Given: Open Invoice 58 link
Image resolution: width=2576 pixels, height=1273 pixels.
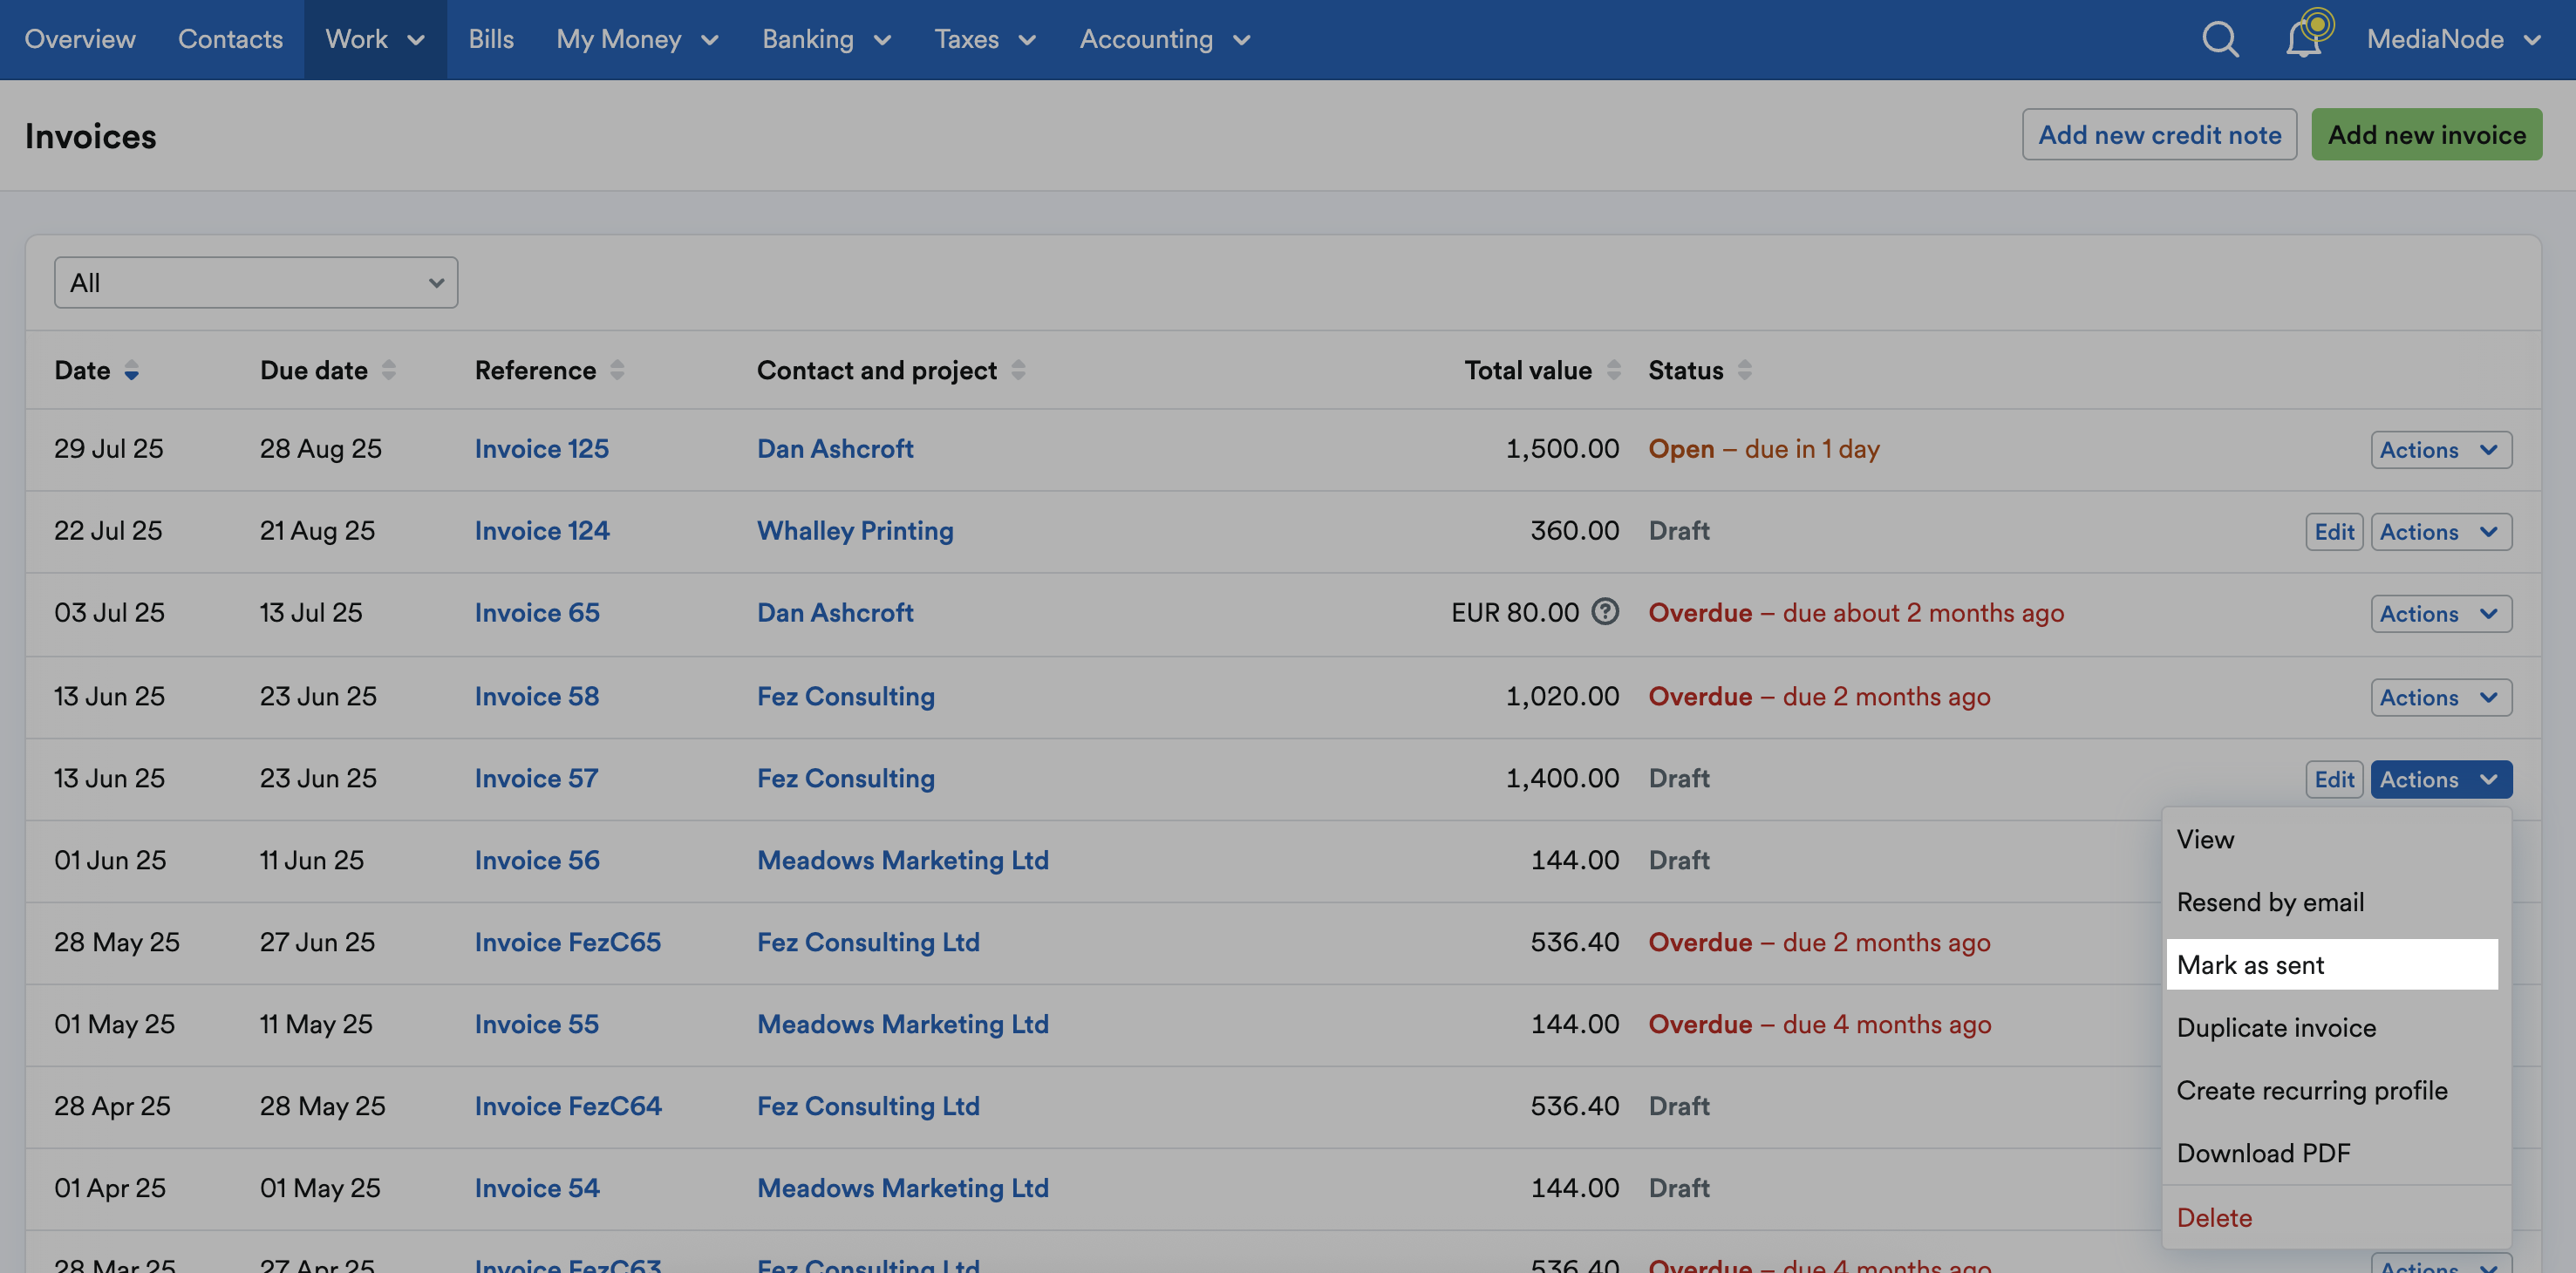Looking at the screenshot, I should pos(537,697).
